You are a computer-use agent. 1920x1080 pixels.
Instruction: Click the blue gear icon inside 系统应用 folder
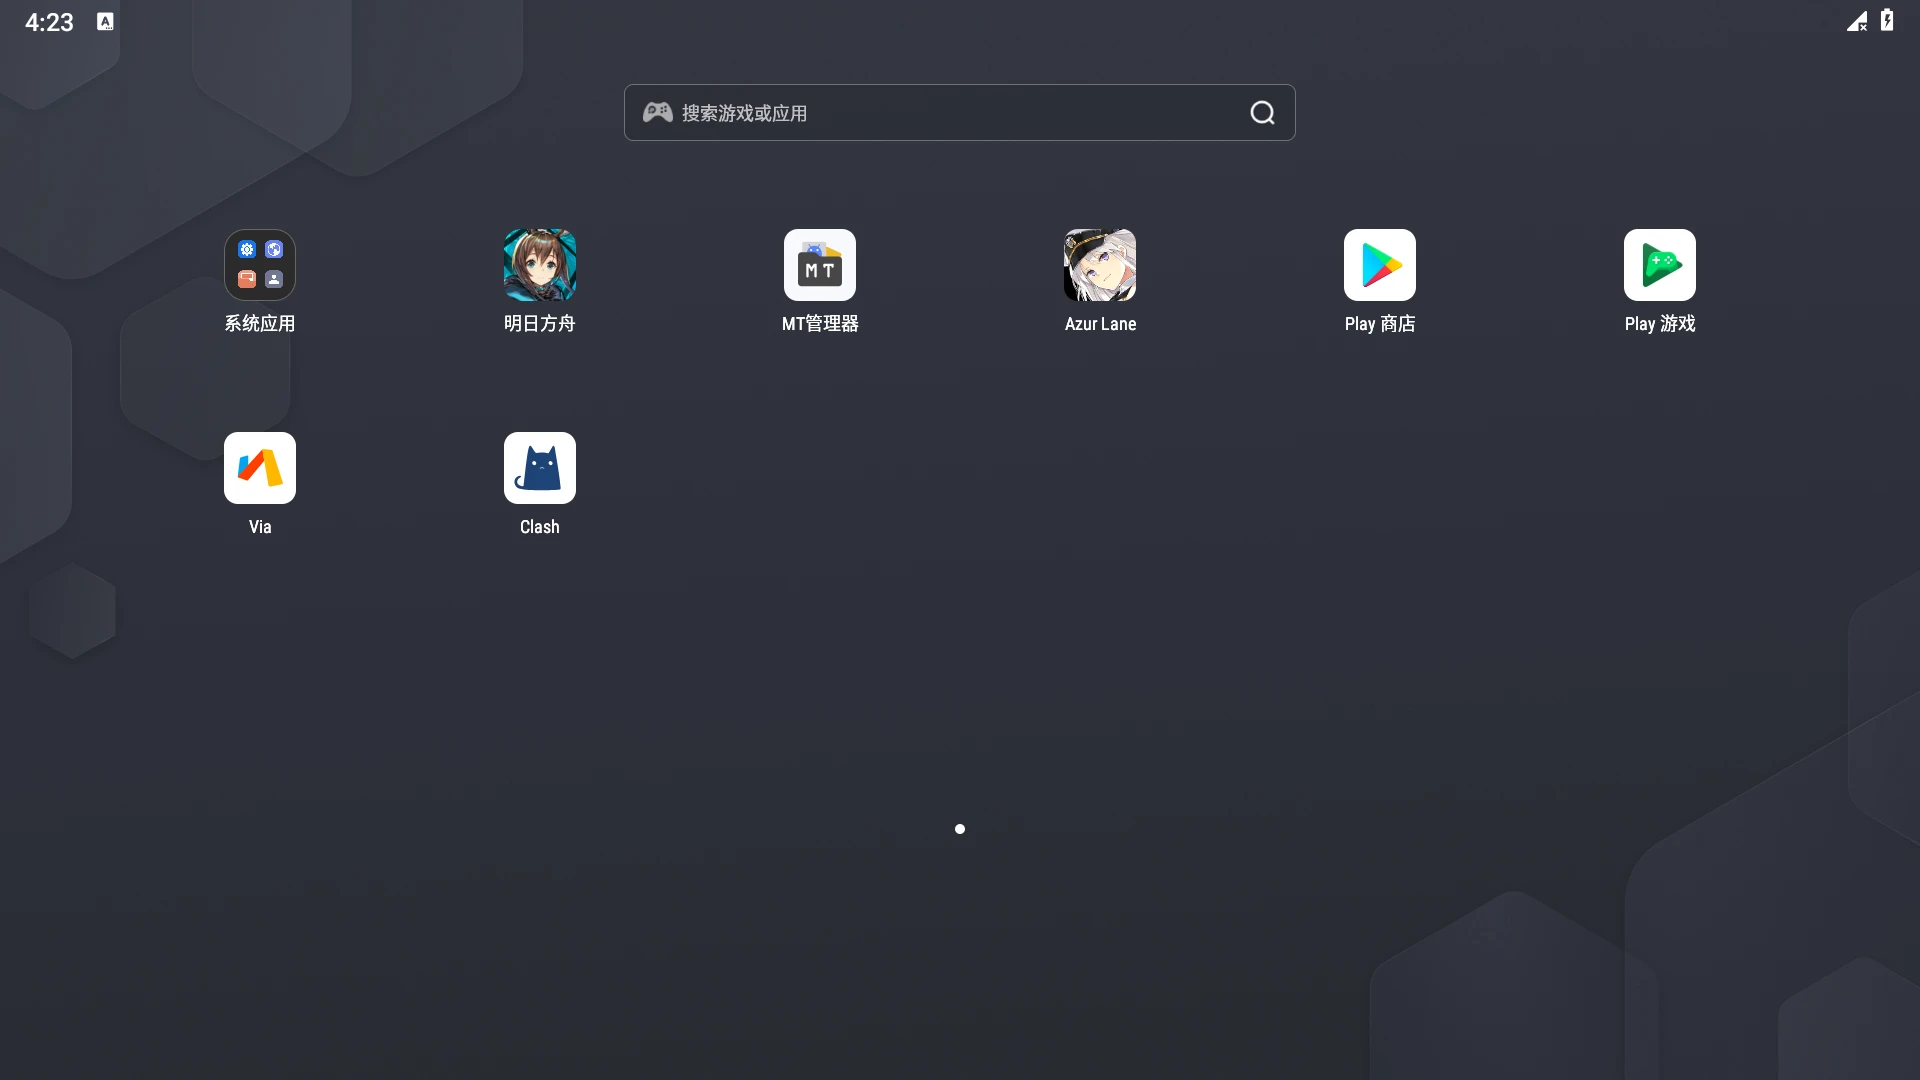247,250
